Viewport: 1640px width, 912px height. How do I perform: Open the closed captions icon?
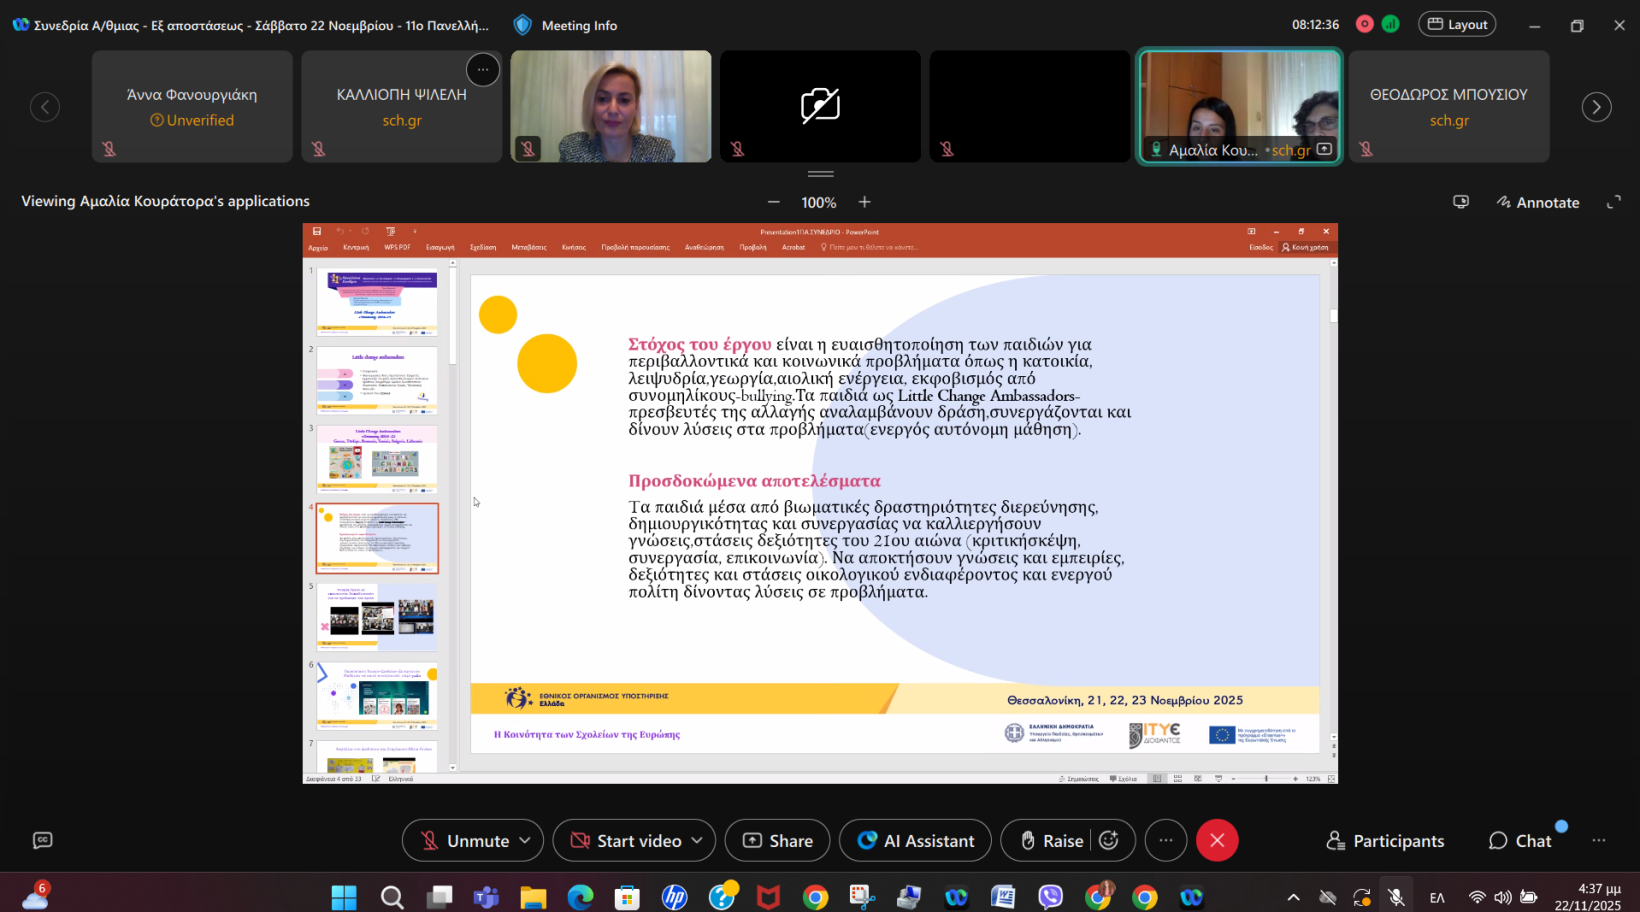click(42, 840)
